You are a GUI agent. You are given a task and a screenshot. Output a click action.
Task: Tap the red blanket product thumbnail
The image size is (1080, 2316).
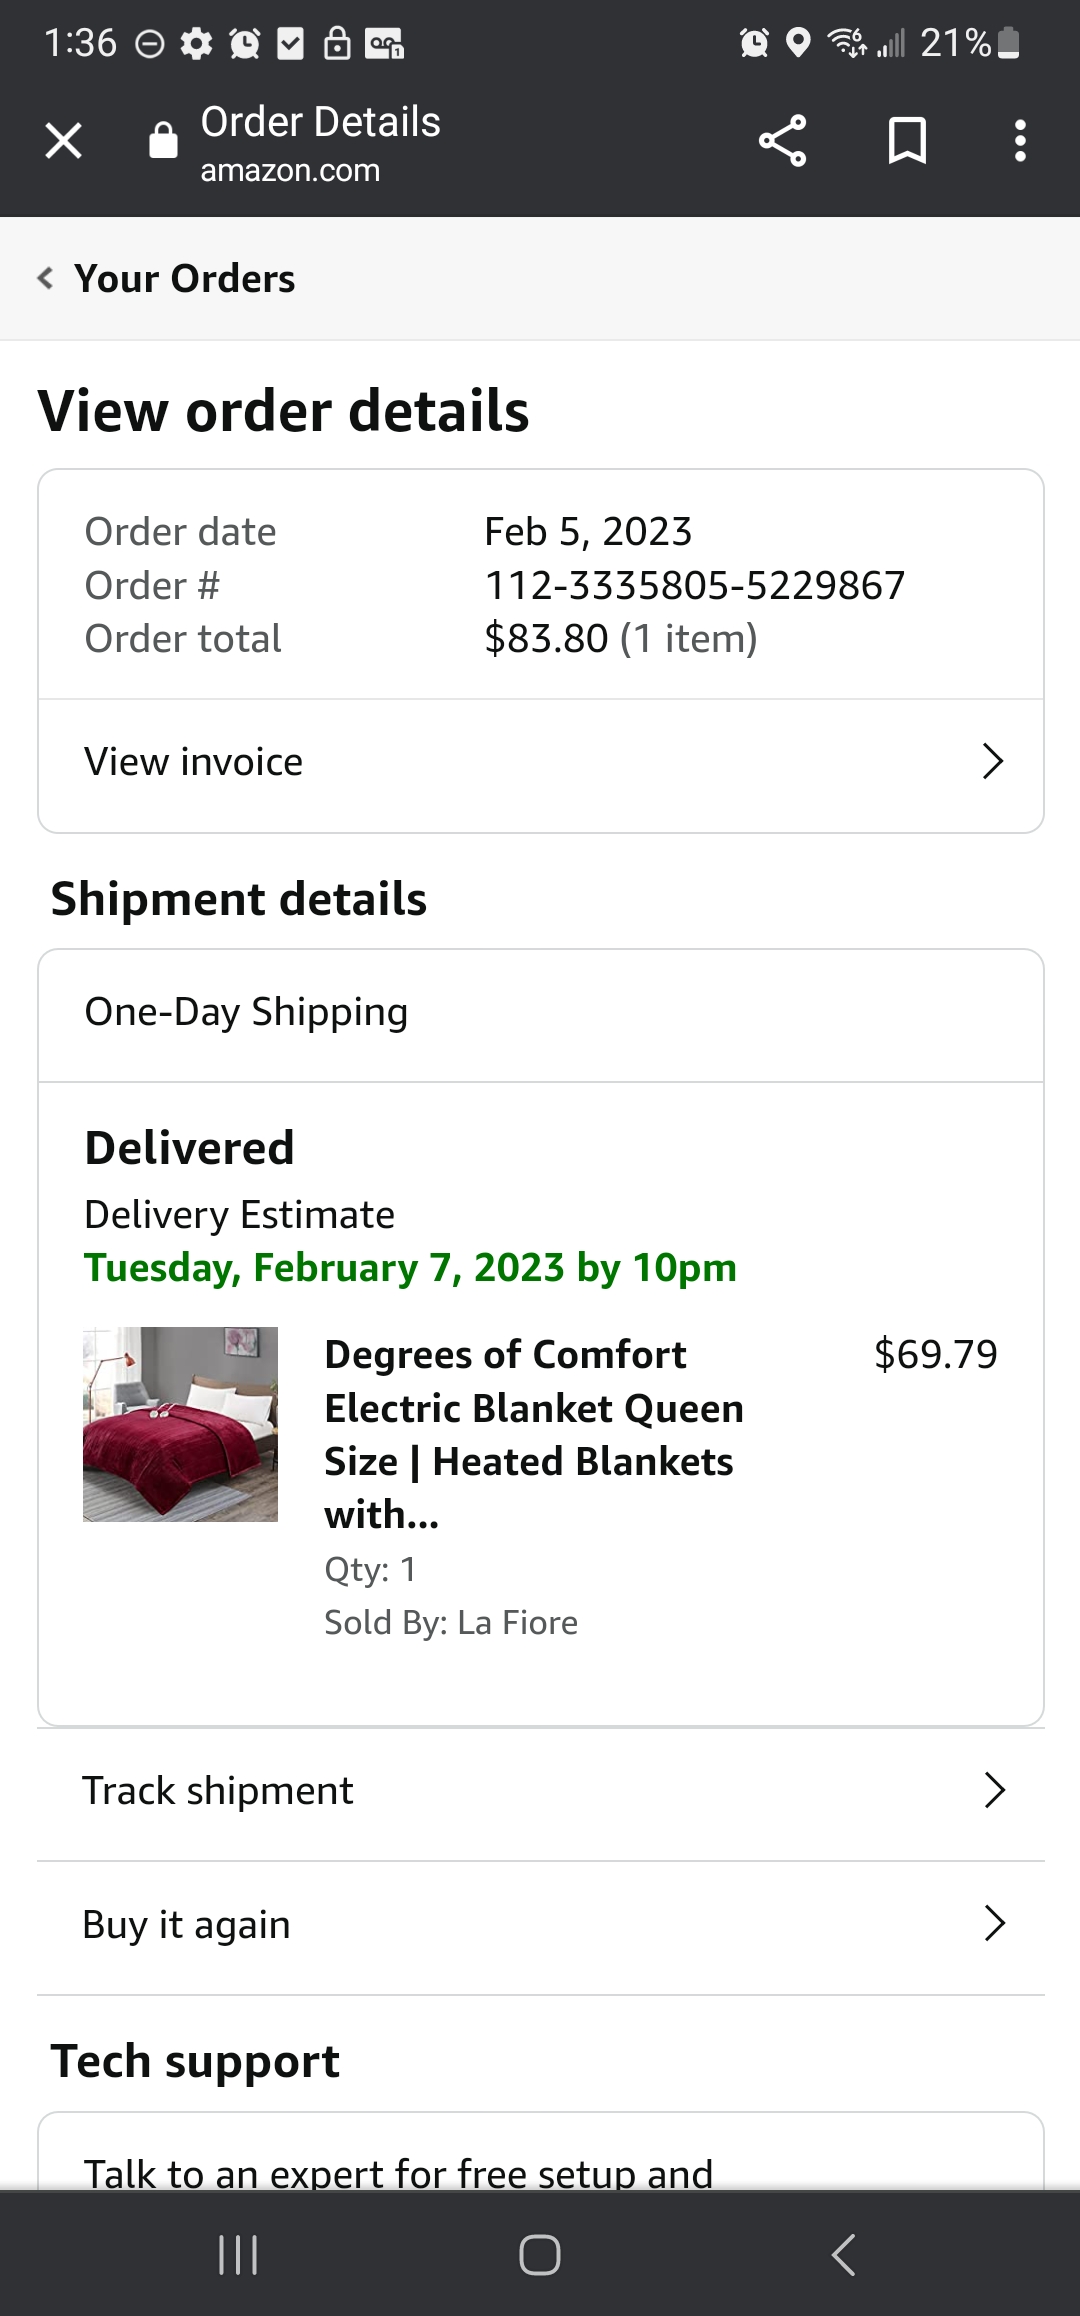click(180, 1424)
